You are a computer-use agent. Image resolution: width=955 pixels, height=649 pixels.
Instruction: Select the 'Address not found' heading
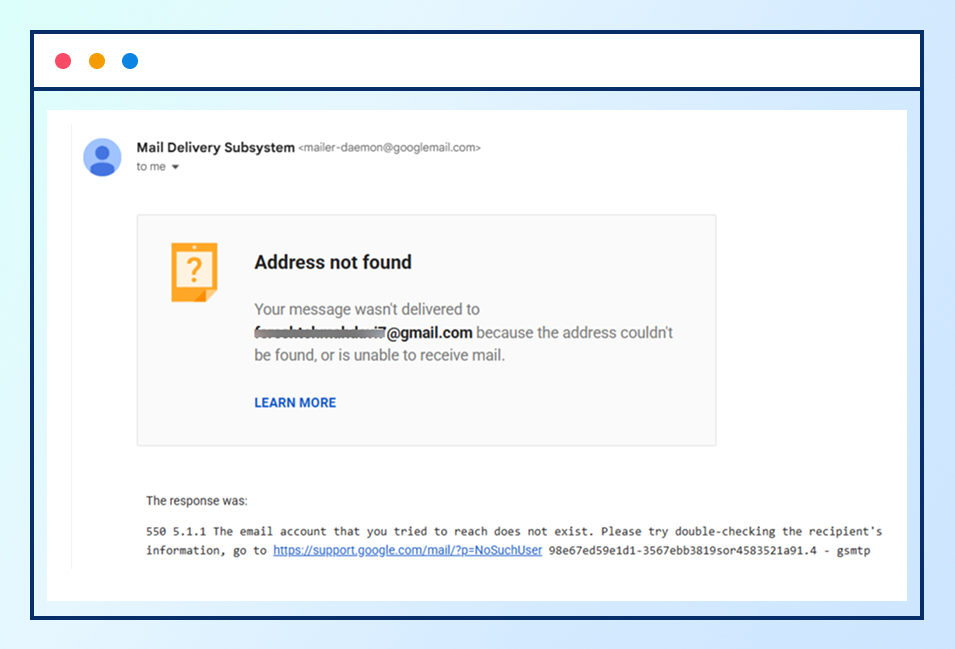[x=333, y=262]
